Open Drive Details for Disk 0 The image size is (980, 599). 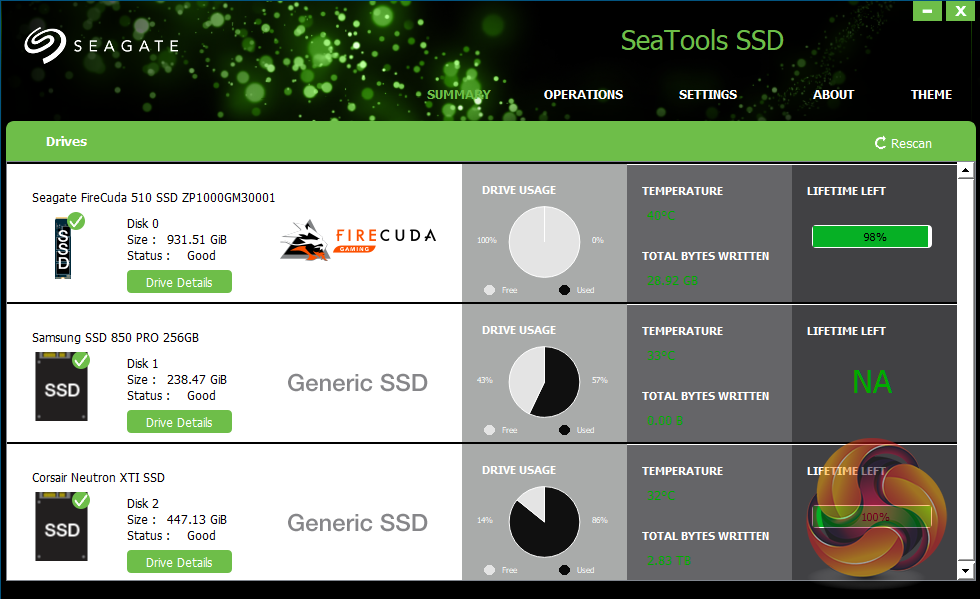pos(179,282)
